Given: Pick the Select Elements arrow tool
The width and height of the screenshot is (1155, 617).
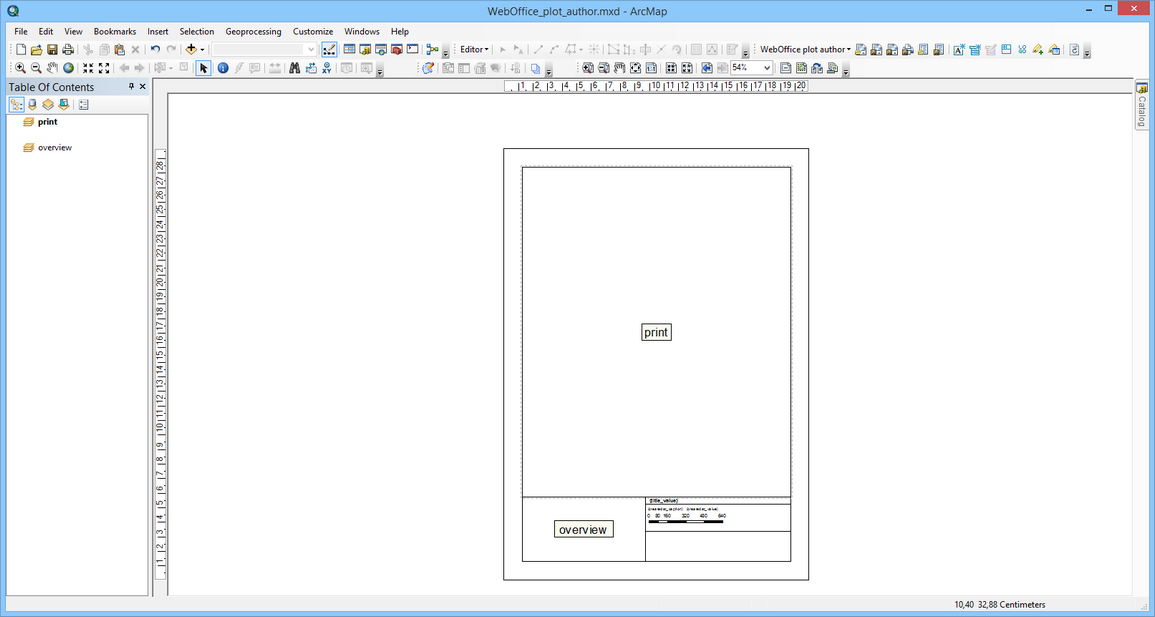Looking at the screenshot, I should coord(203,68).
